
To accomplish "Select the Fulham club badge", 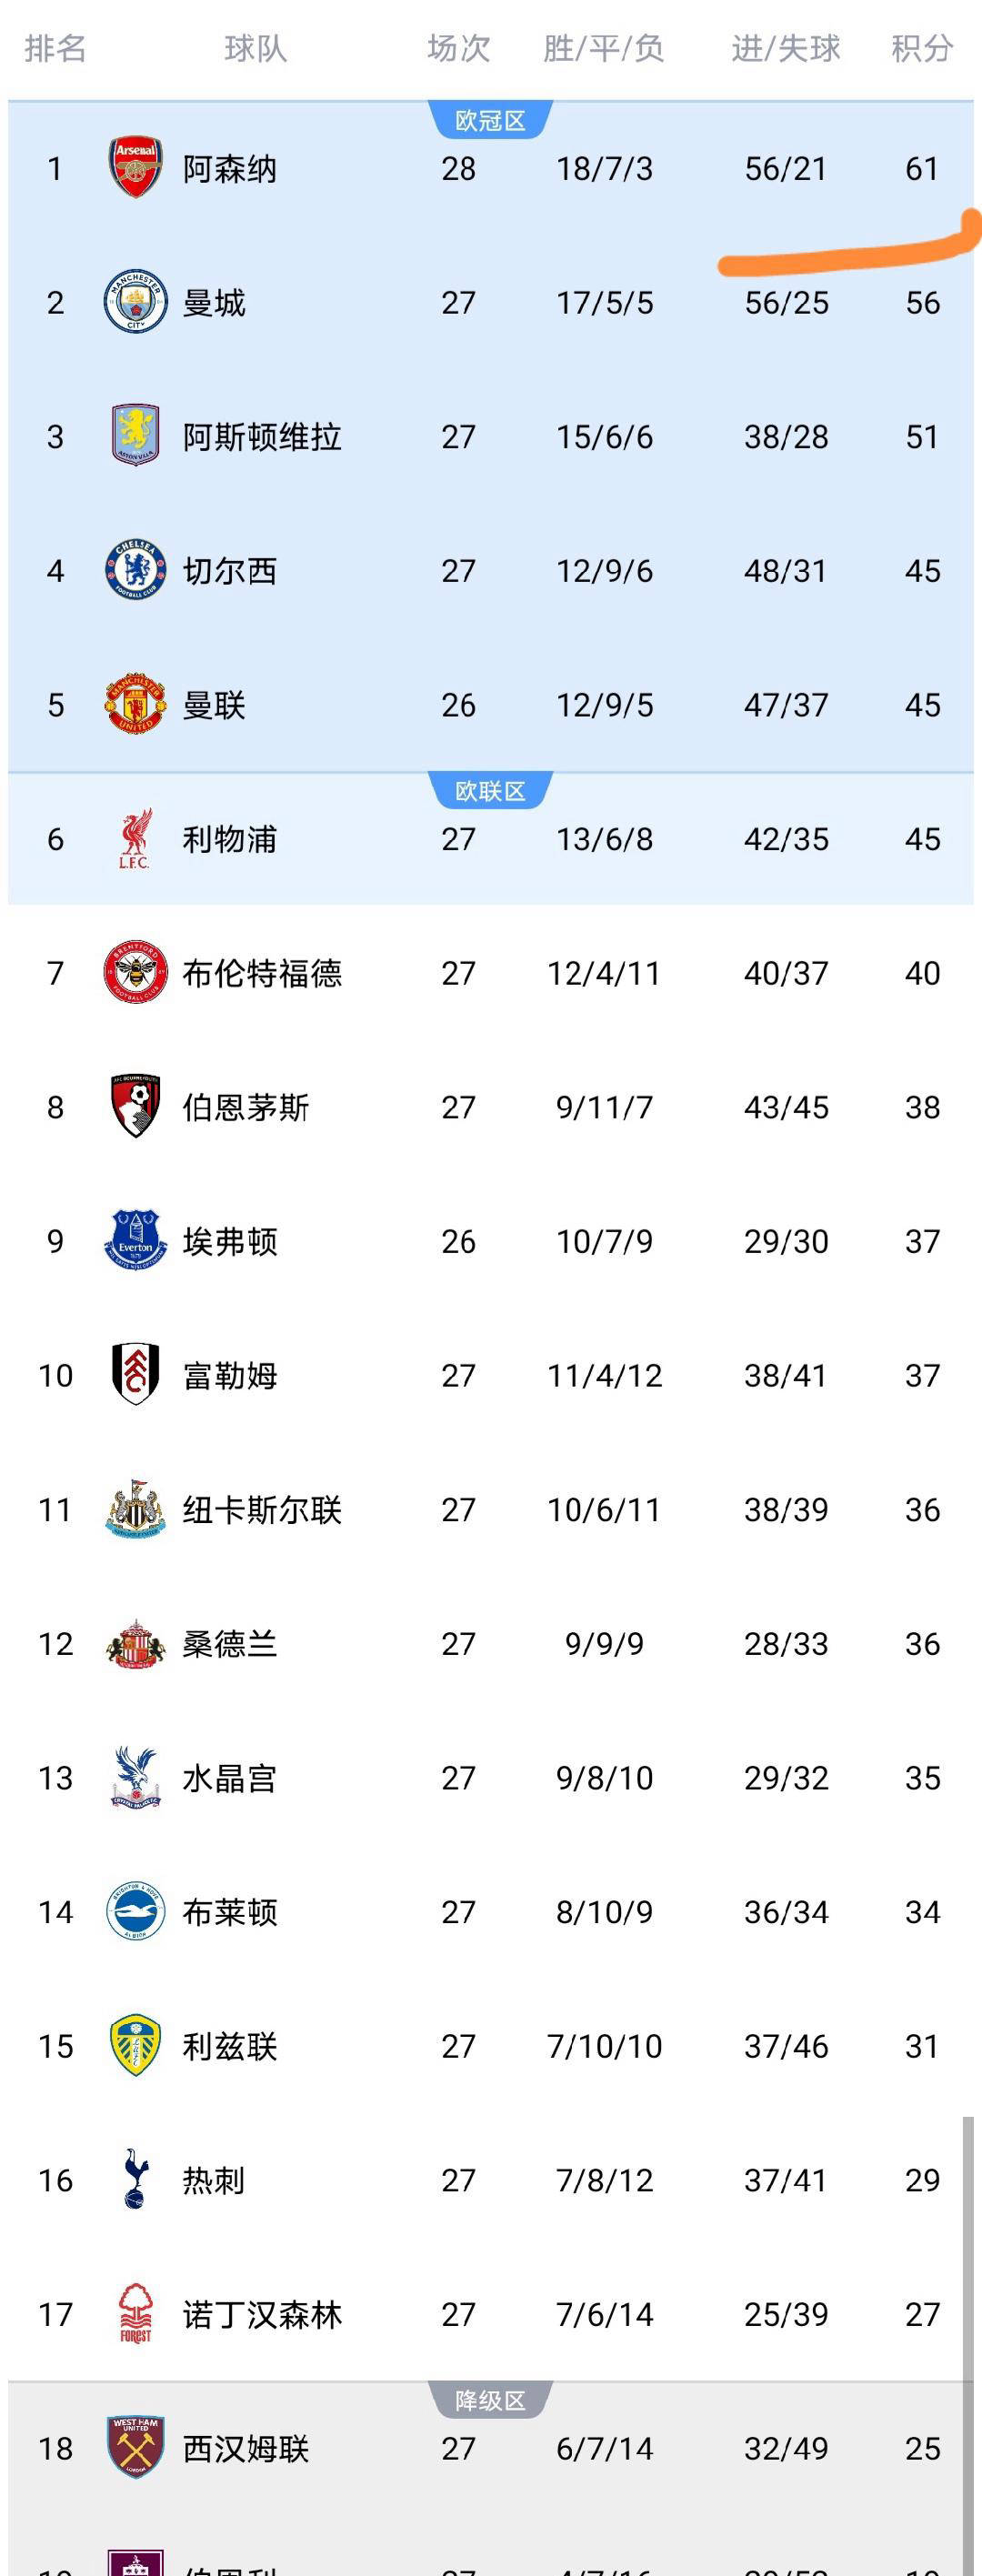I will tap(135, 1374).
